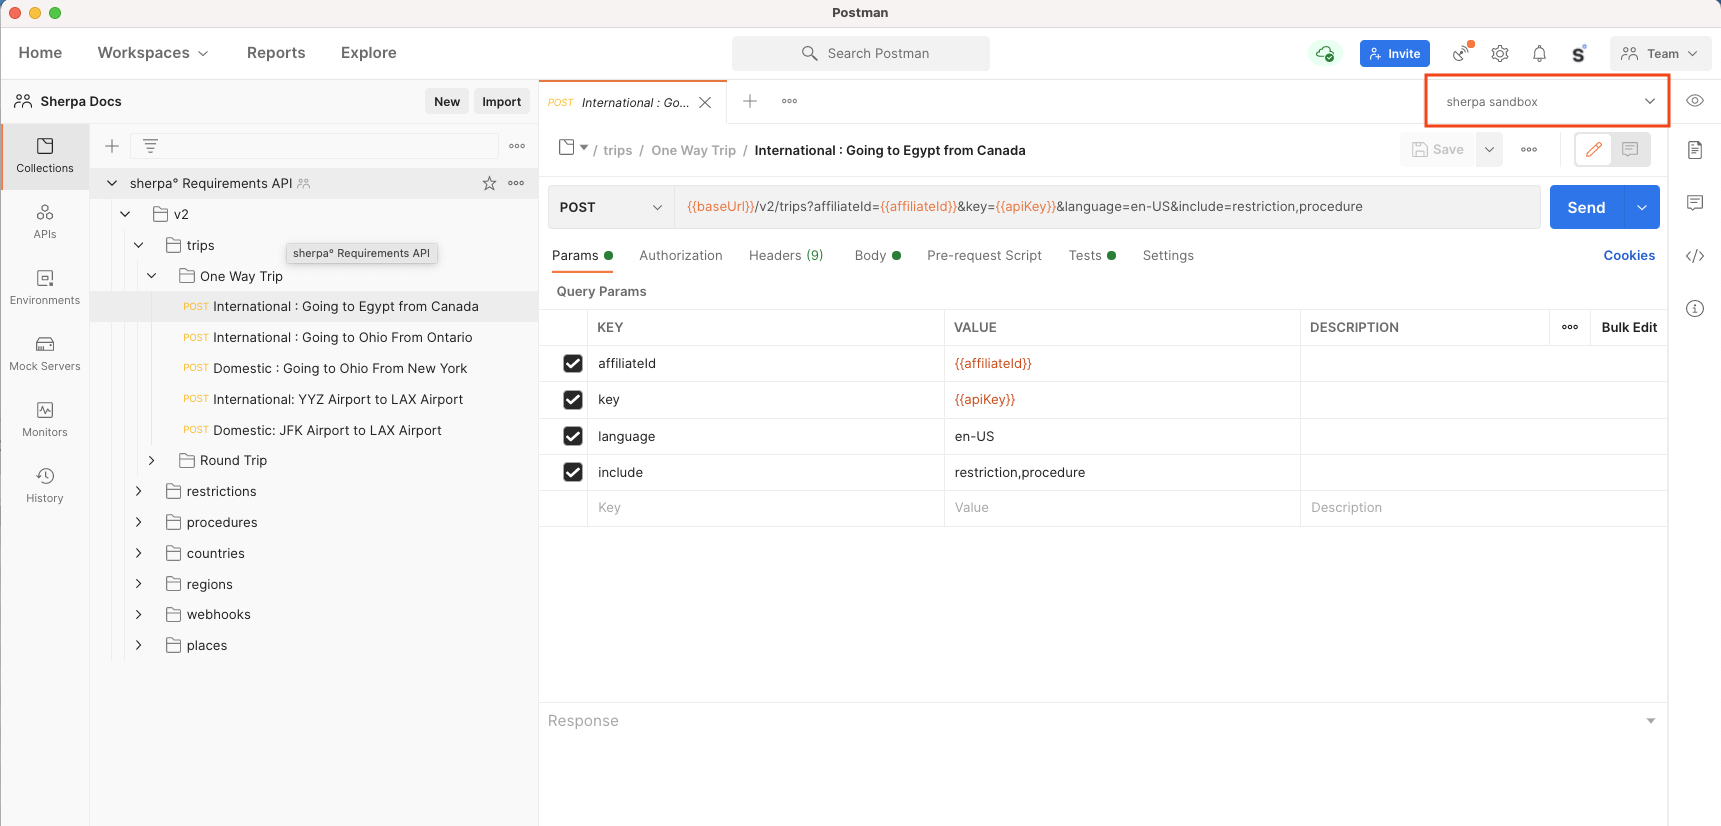The image size is (1721, 826).
Task: Open the Save options dropdown arrow
Action: click(1489, 150)
